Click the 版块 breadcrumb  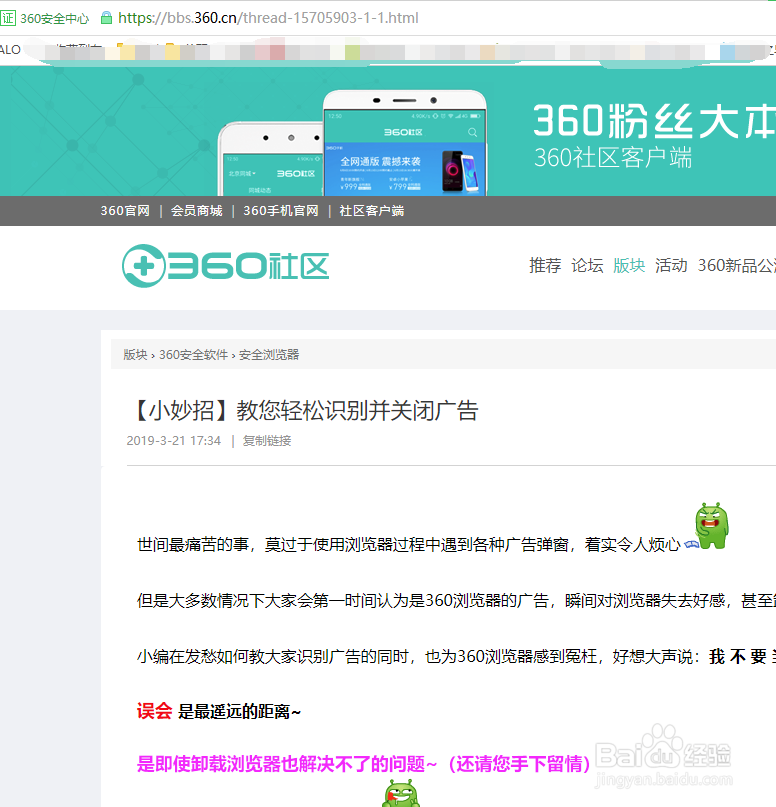pyautogui.click(x=135, y=355)
